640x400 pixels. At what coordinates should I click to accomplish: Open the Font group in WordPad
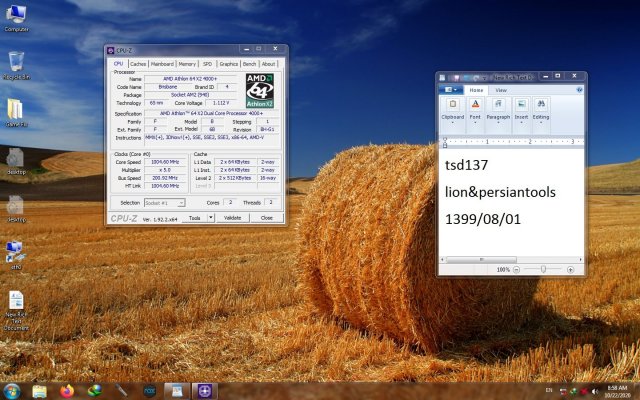[x=475, y=110]
